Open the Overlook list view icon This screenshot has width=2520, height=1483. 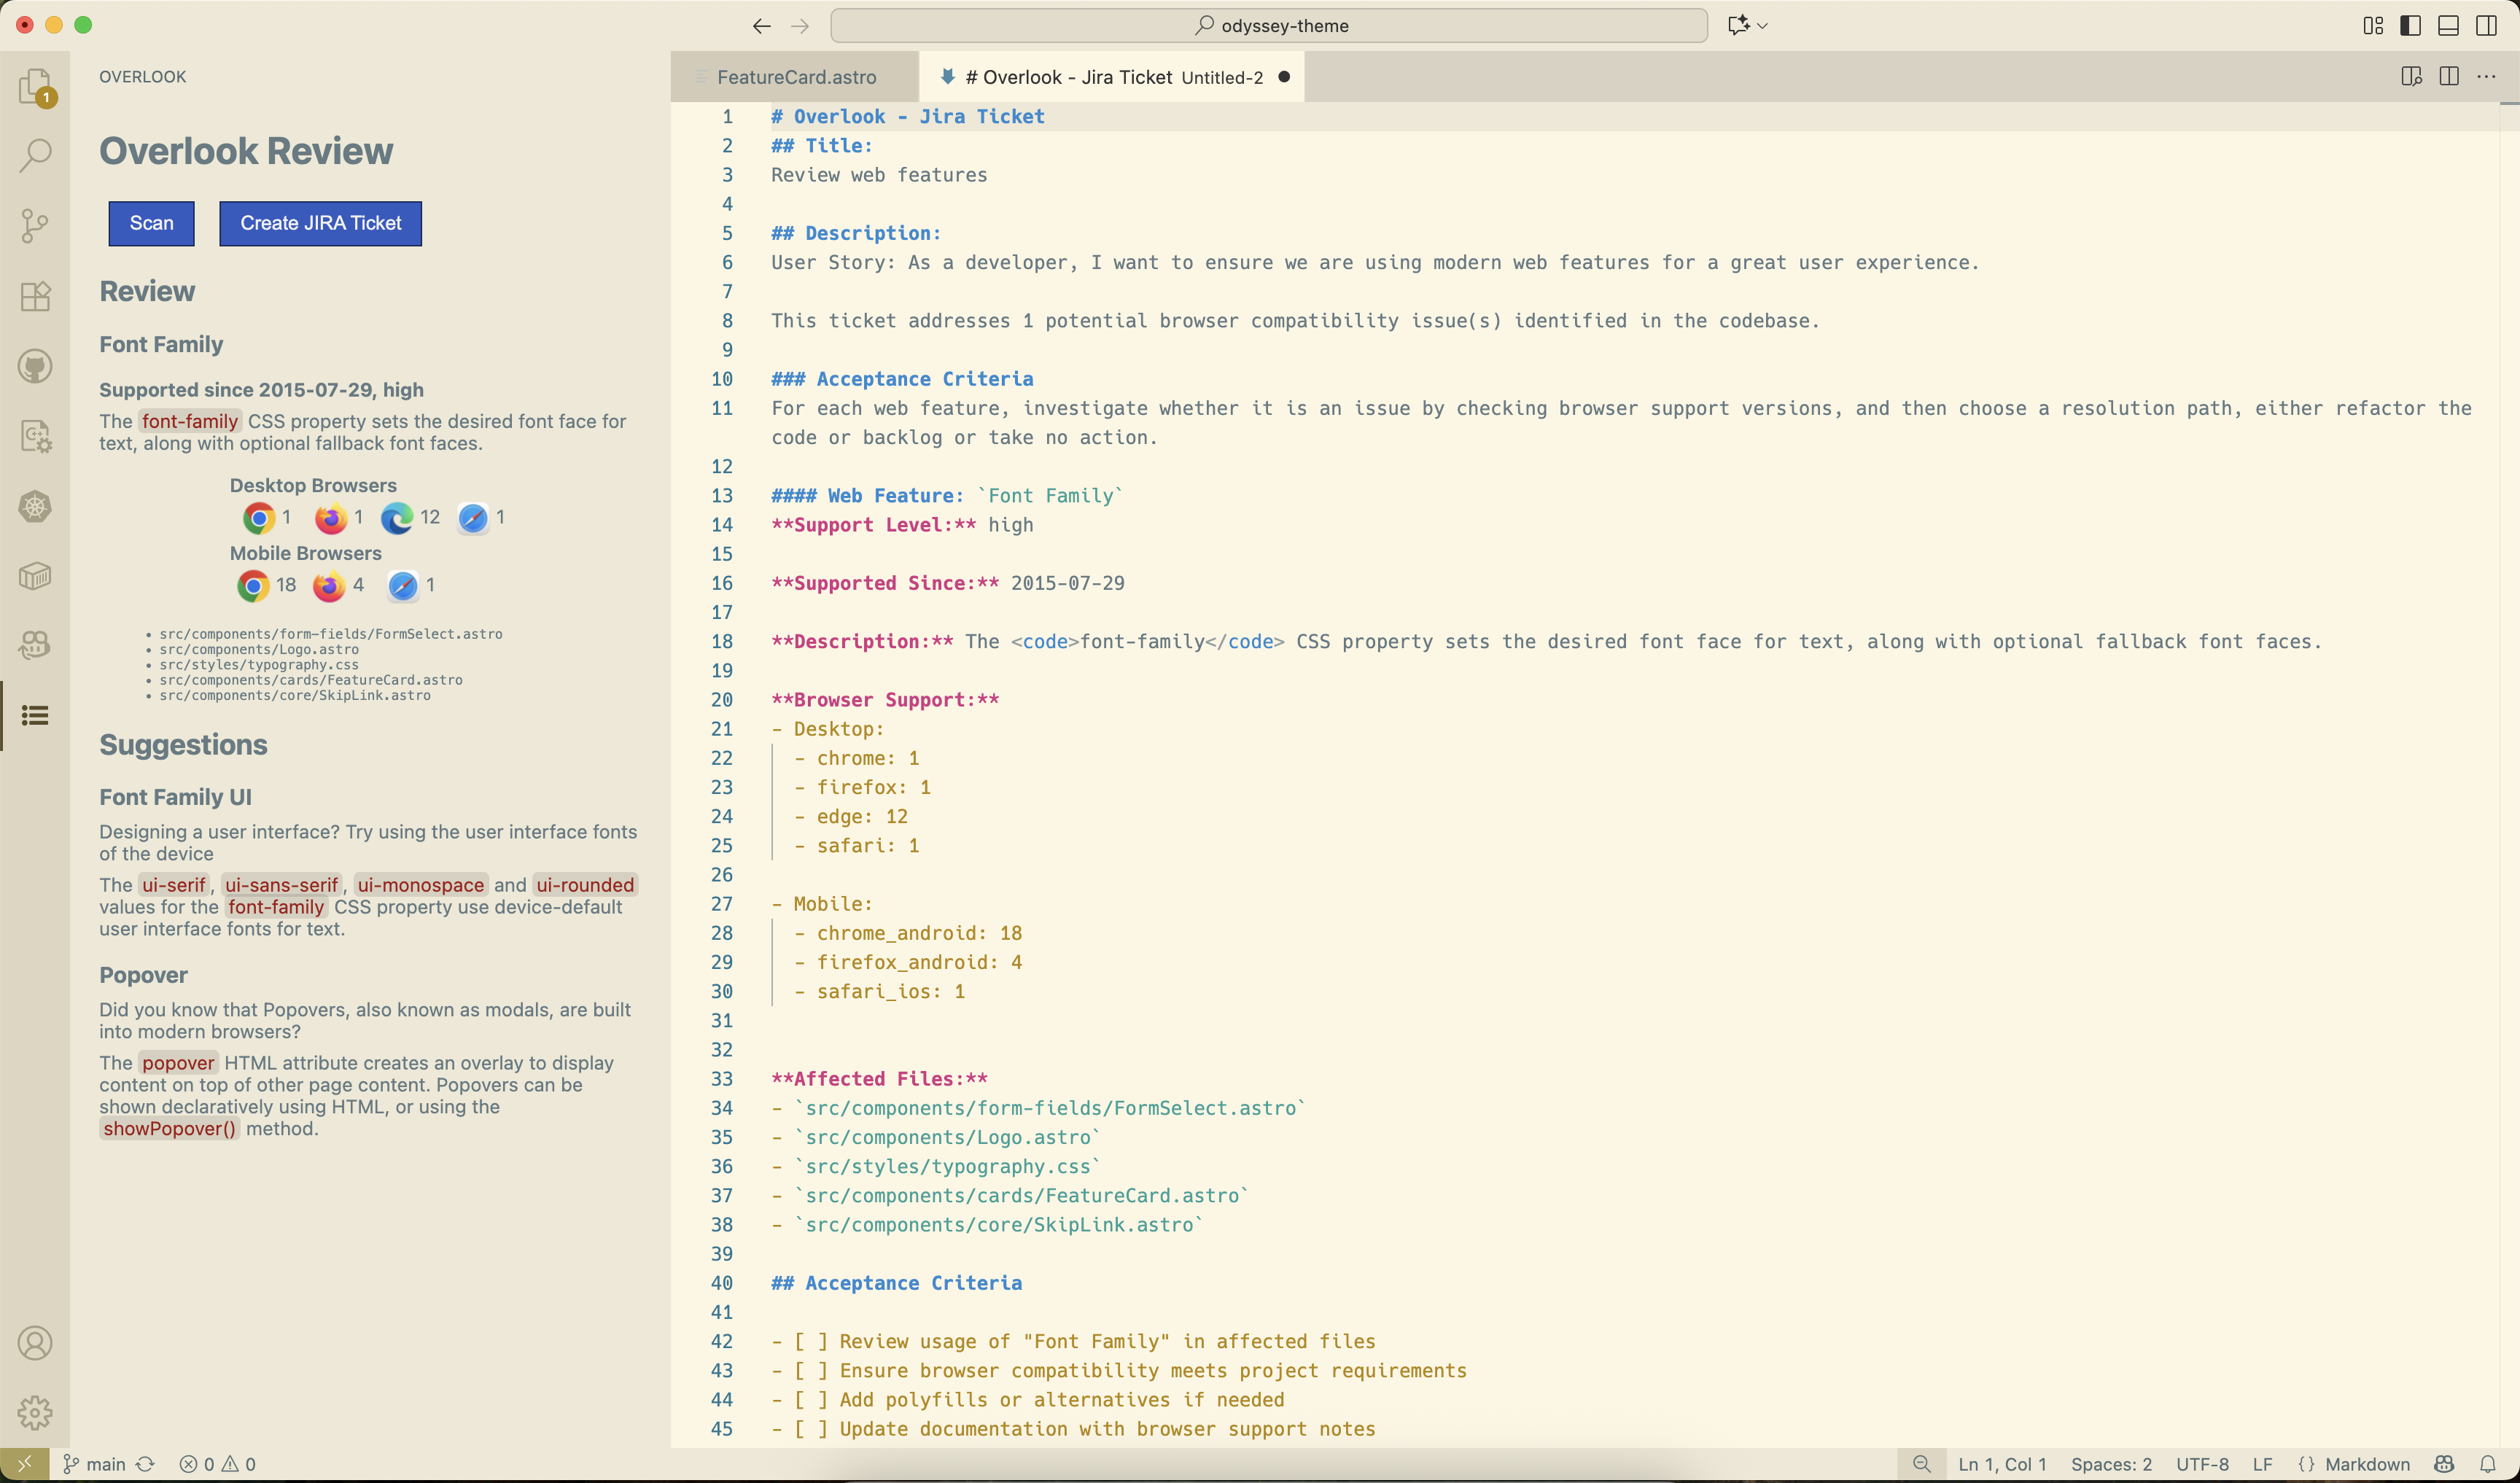[x=35, y=715]
